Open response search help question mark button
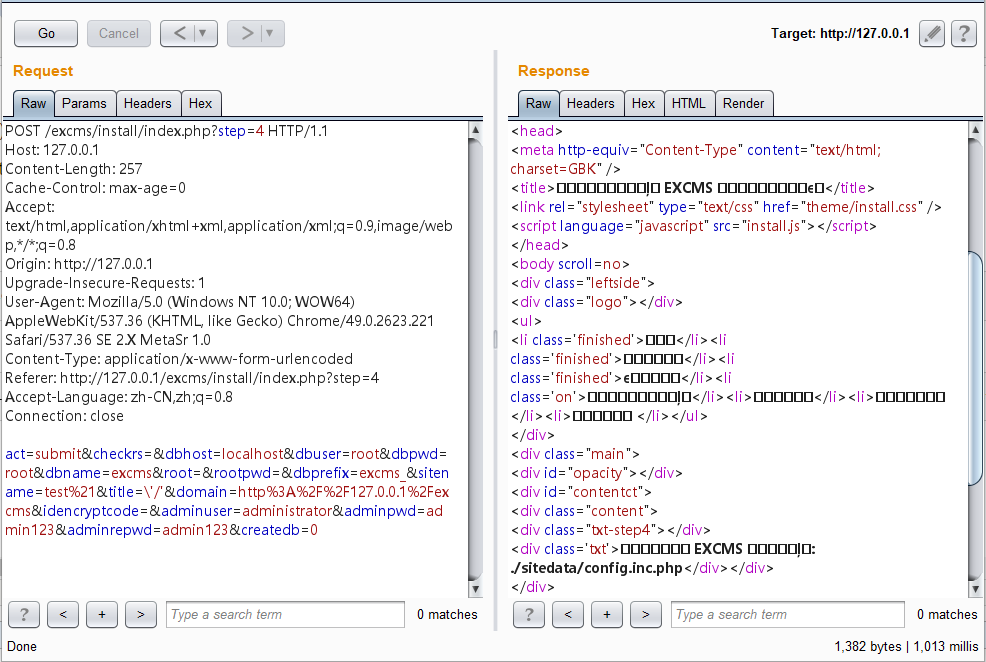 tap(529, 614)
